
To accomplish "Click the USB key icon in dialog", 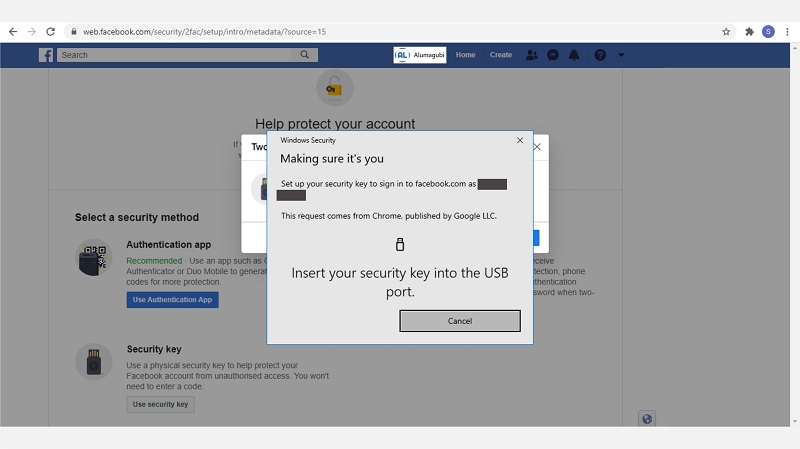I will (x=400, y=244).
